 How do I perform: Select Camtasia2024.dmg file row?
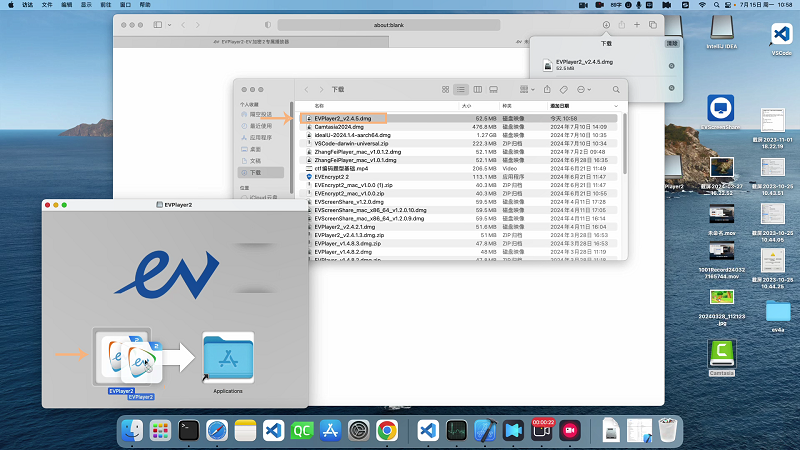coord(459,127)
